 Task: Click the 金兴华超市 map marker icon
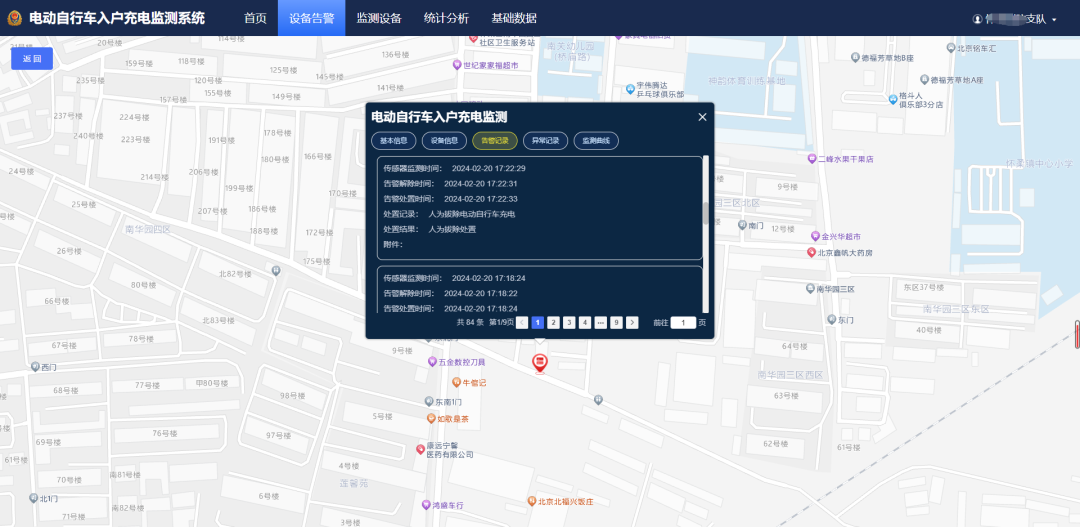[814, 237]
